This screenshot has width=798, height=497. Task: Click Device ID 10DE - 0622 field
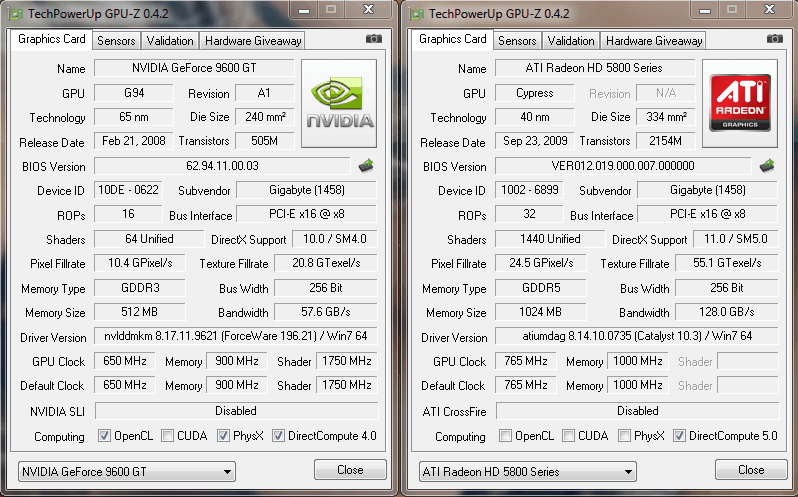coord(128,190)
